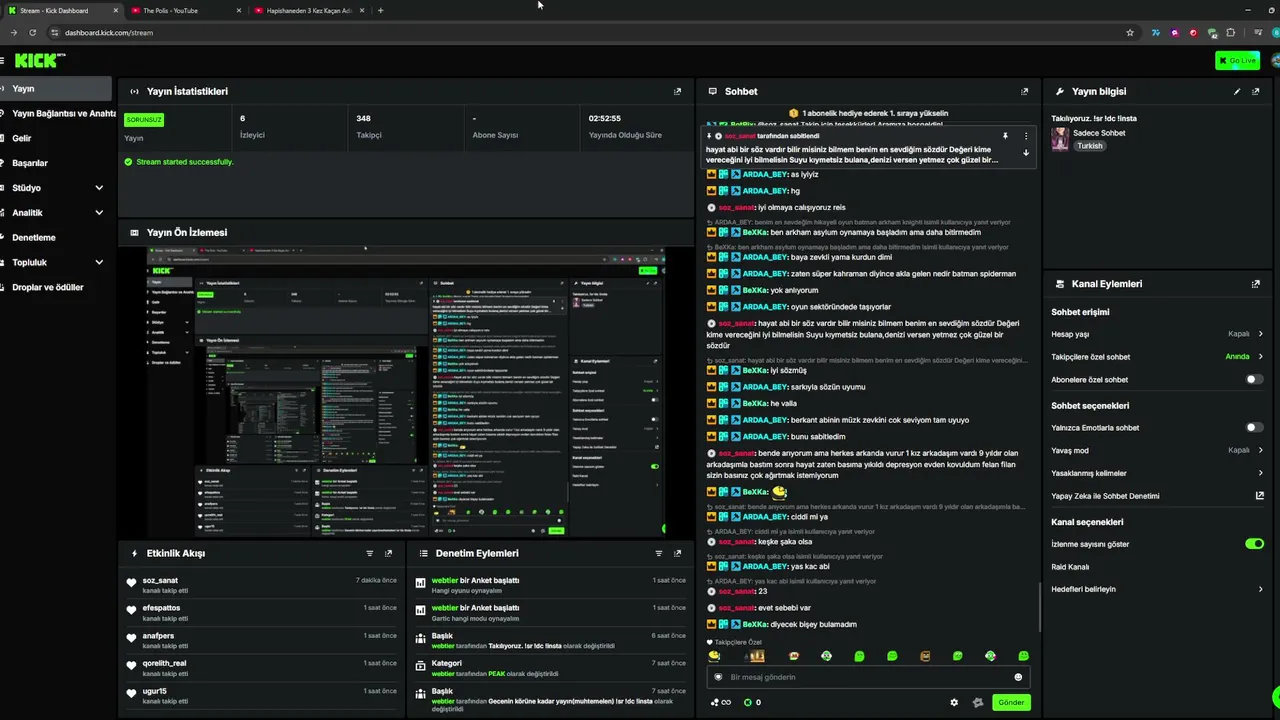This screenshot has height=720, width=1280.
Task: Open Denetleme in the sidebar
Action: 56,238
